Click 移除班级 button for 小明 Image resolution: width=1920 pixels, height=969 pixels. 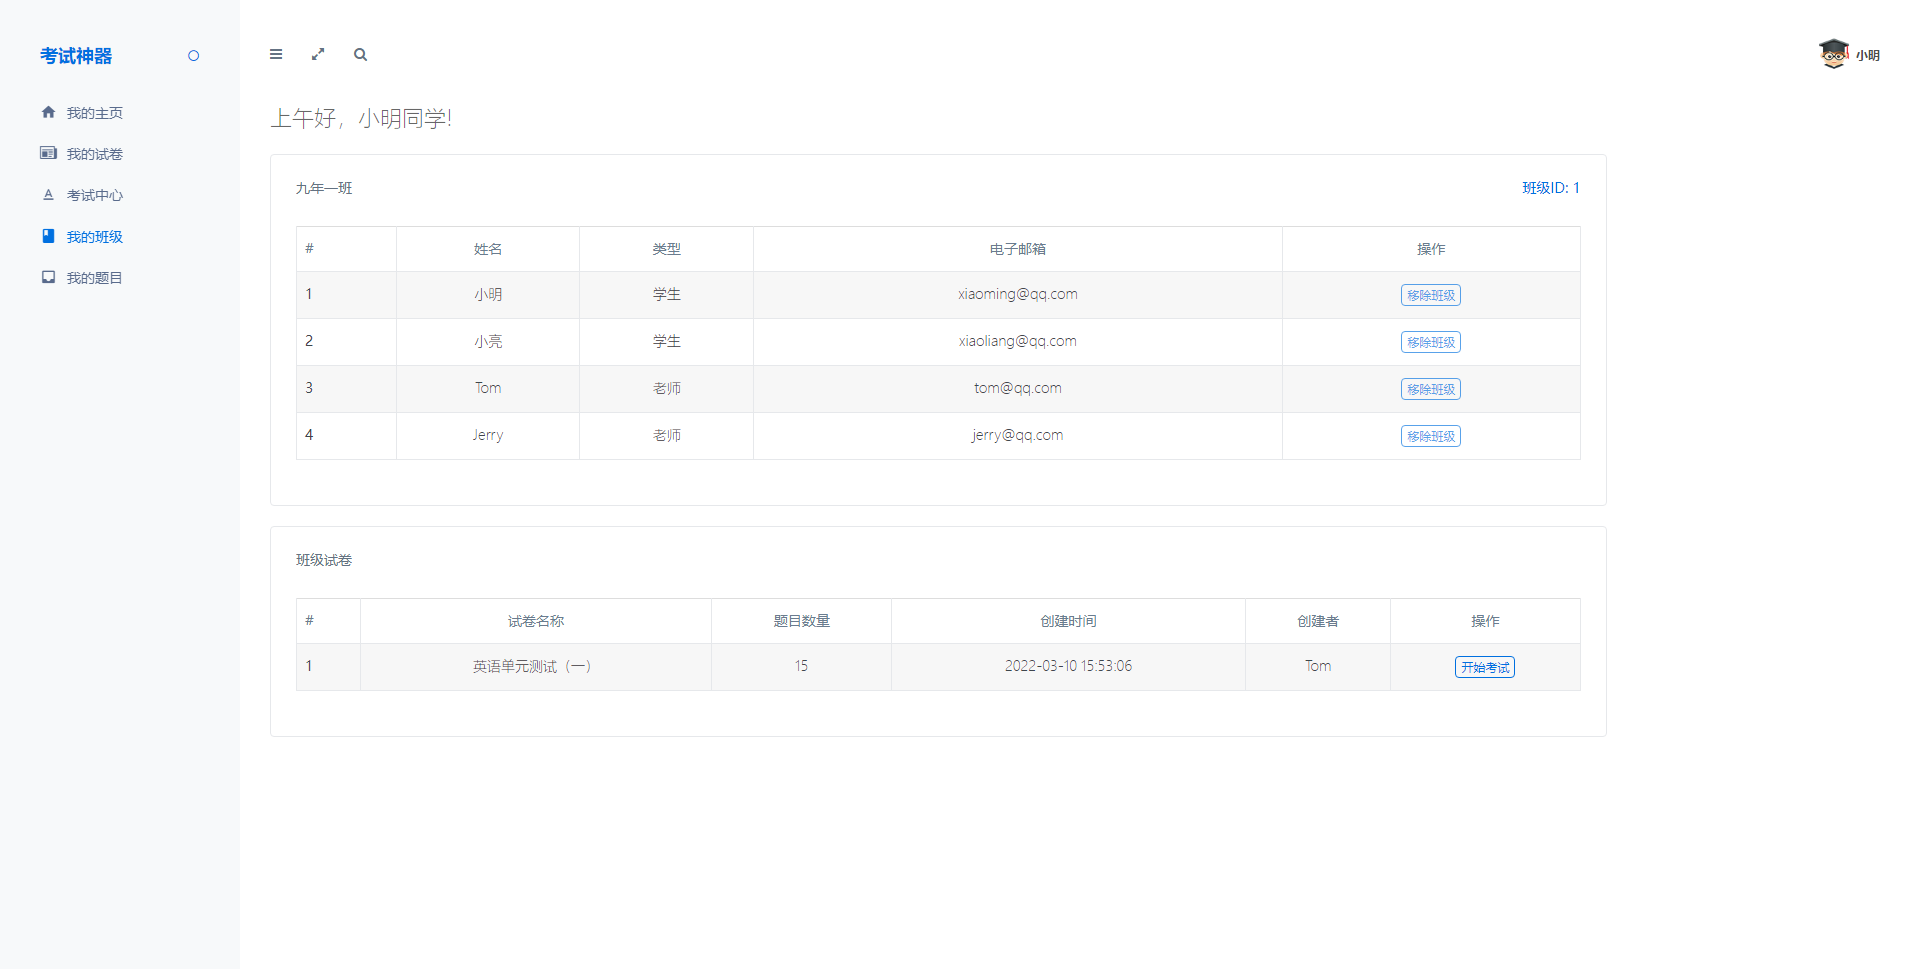click(x=1431, y=295)
